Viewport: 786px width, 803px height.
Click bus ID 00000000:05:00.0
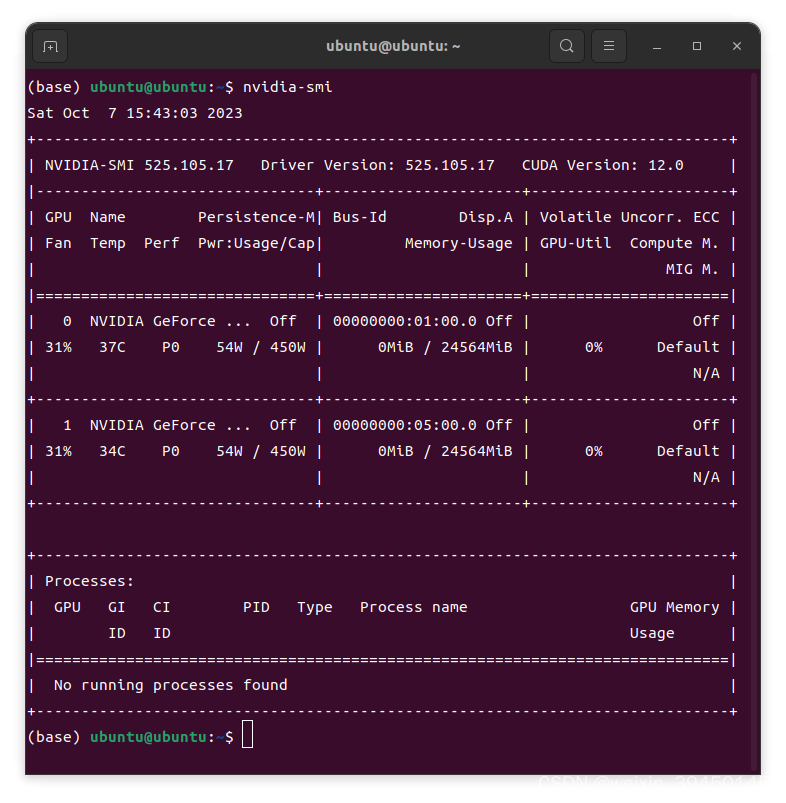pos(405,426)
